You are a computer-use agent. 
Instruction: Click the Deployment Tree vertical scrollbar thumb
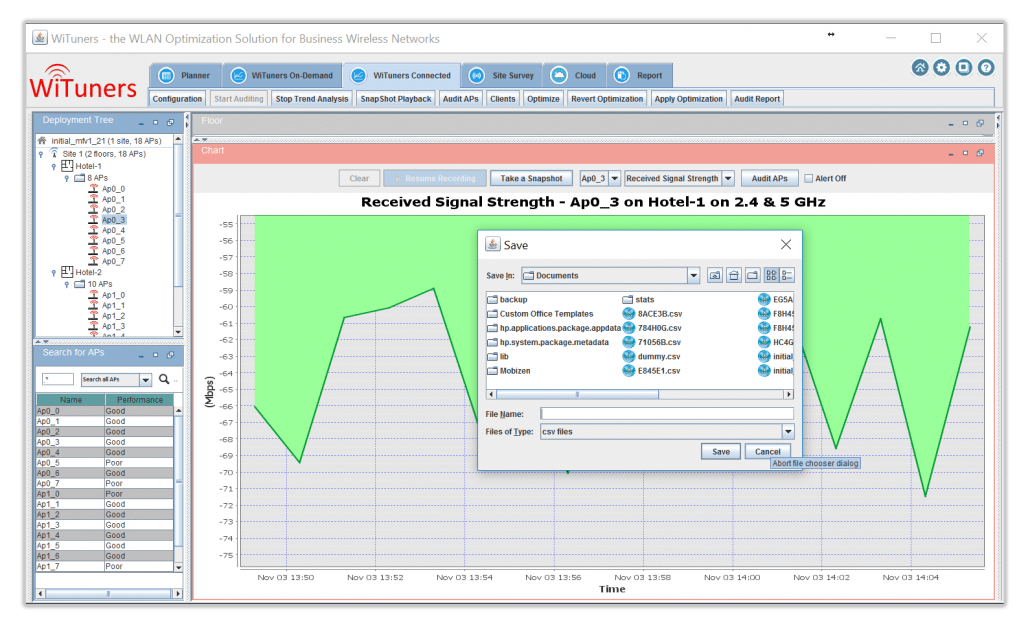(x=177, y=216)
